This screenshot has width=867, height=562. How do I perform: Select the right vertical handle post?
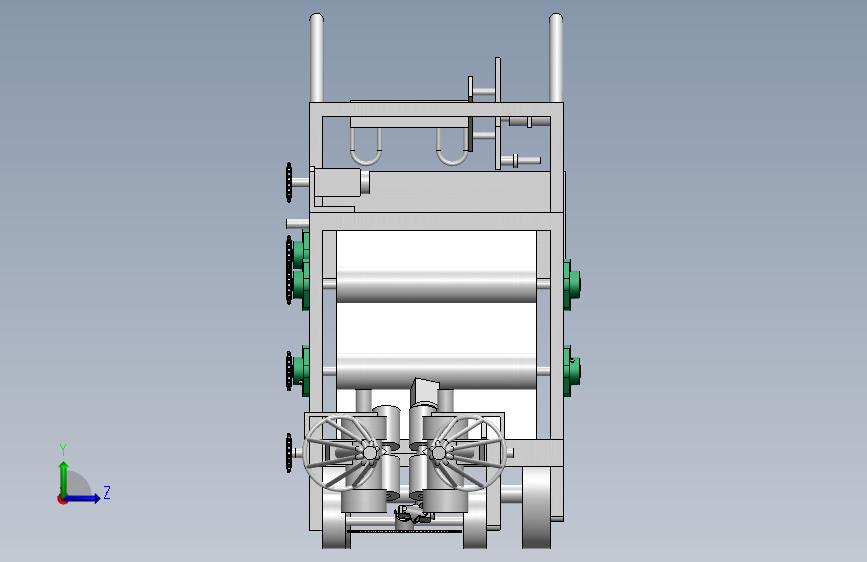pos(556,58)
